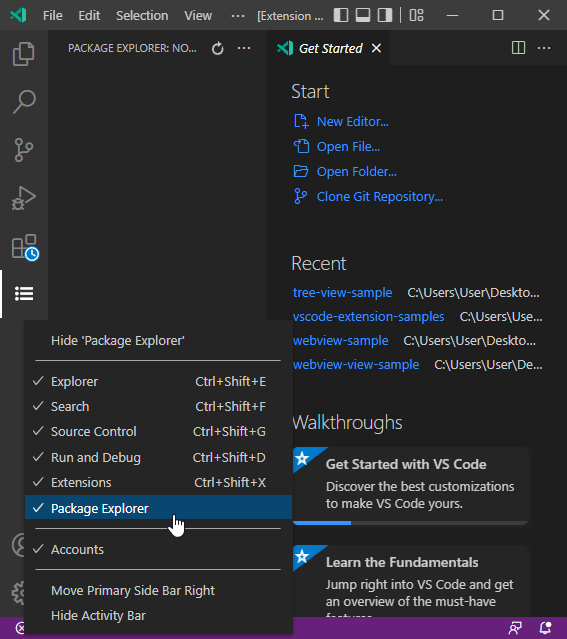
Task: Select the Package Explorer list icon
Action: coord(24,293)
